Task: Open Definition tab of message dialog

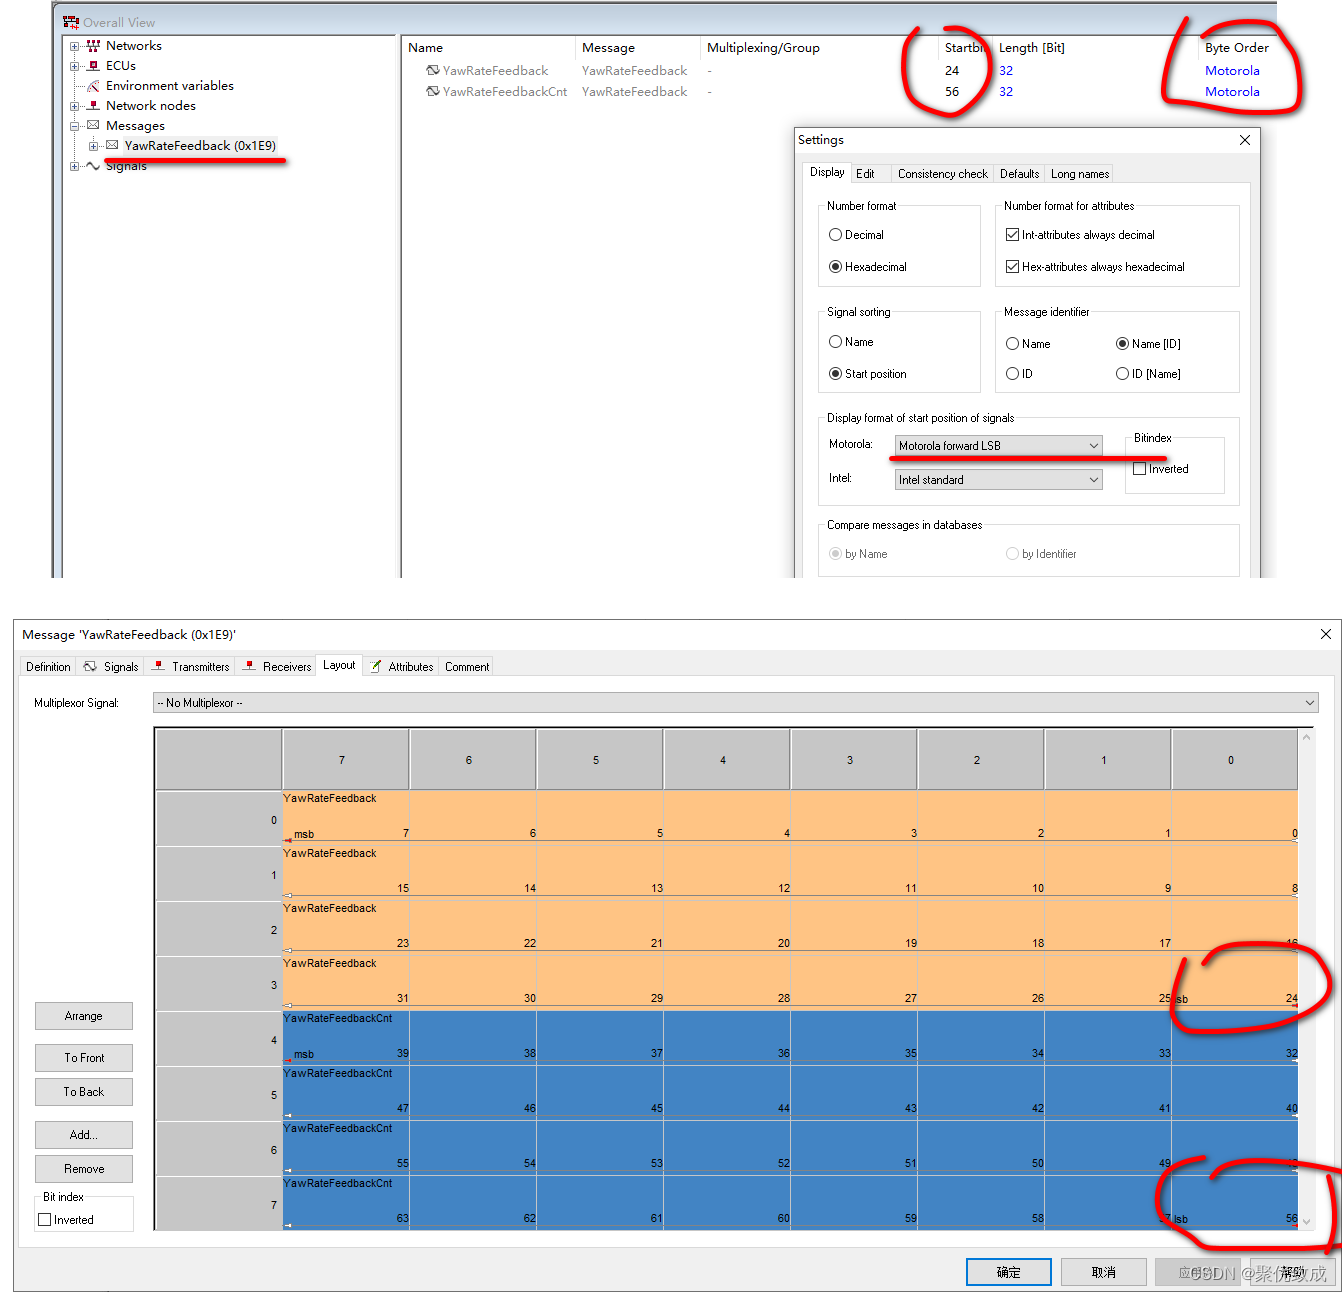Action: pyautogui.click(x=48, y=667)
